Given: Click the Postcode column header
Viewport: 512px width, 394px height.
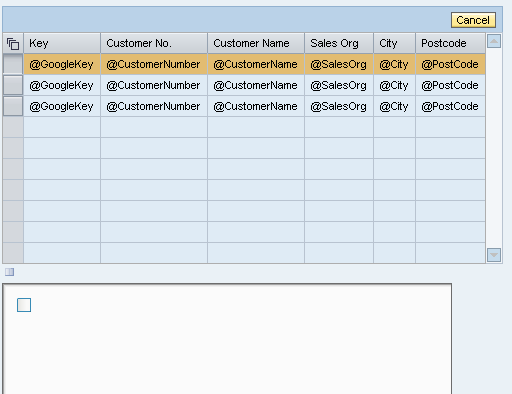Looking at the screenshot, I should pos(450,43).
